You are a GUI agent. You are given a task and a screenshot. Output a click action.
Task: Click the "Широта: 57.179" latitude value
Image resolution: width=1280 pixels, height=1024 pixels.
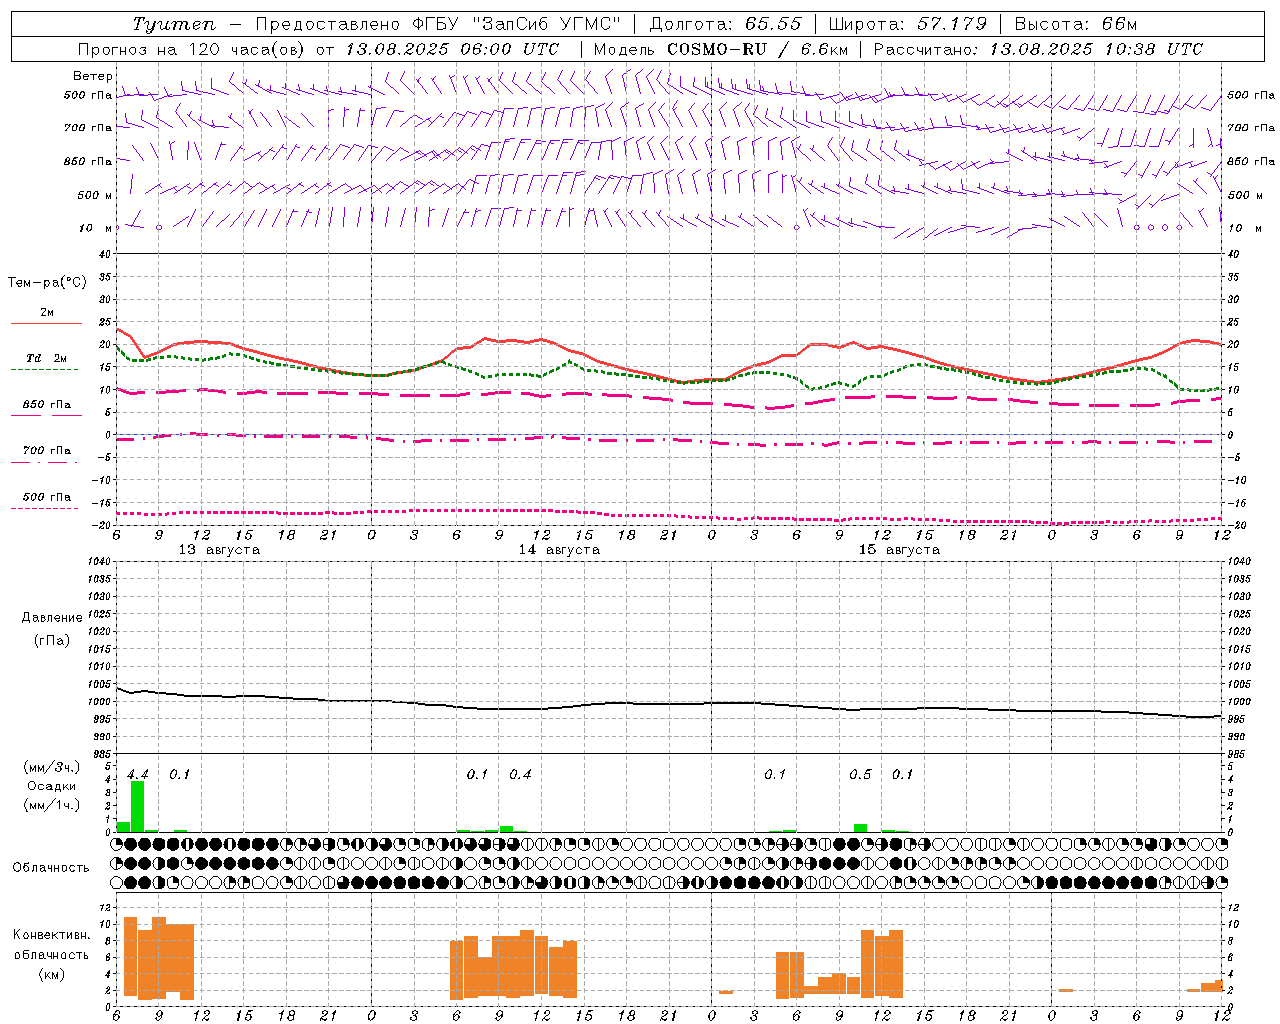tap(908, 24)
